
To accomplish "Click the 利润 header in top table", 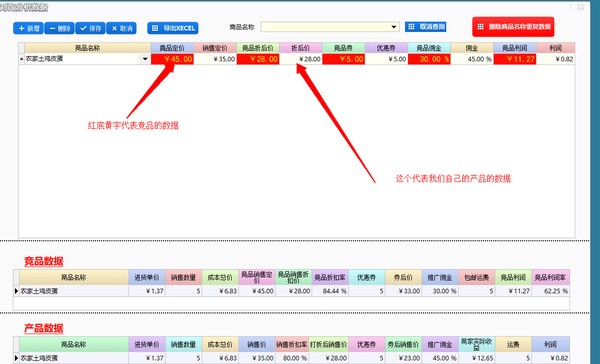I will (x=556, y=48).
